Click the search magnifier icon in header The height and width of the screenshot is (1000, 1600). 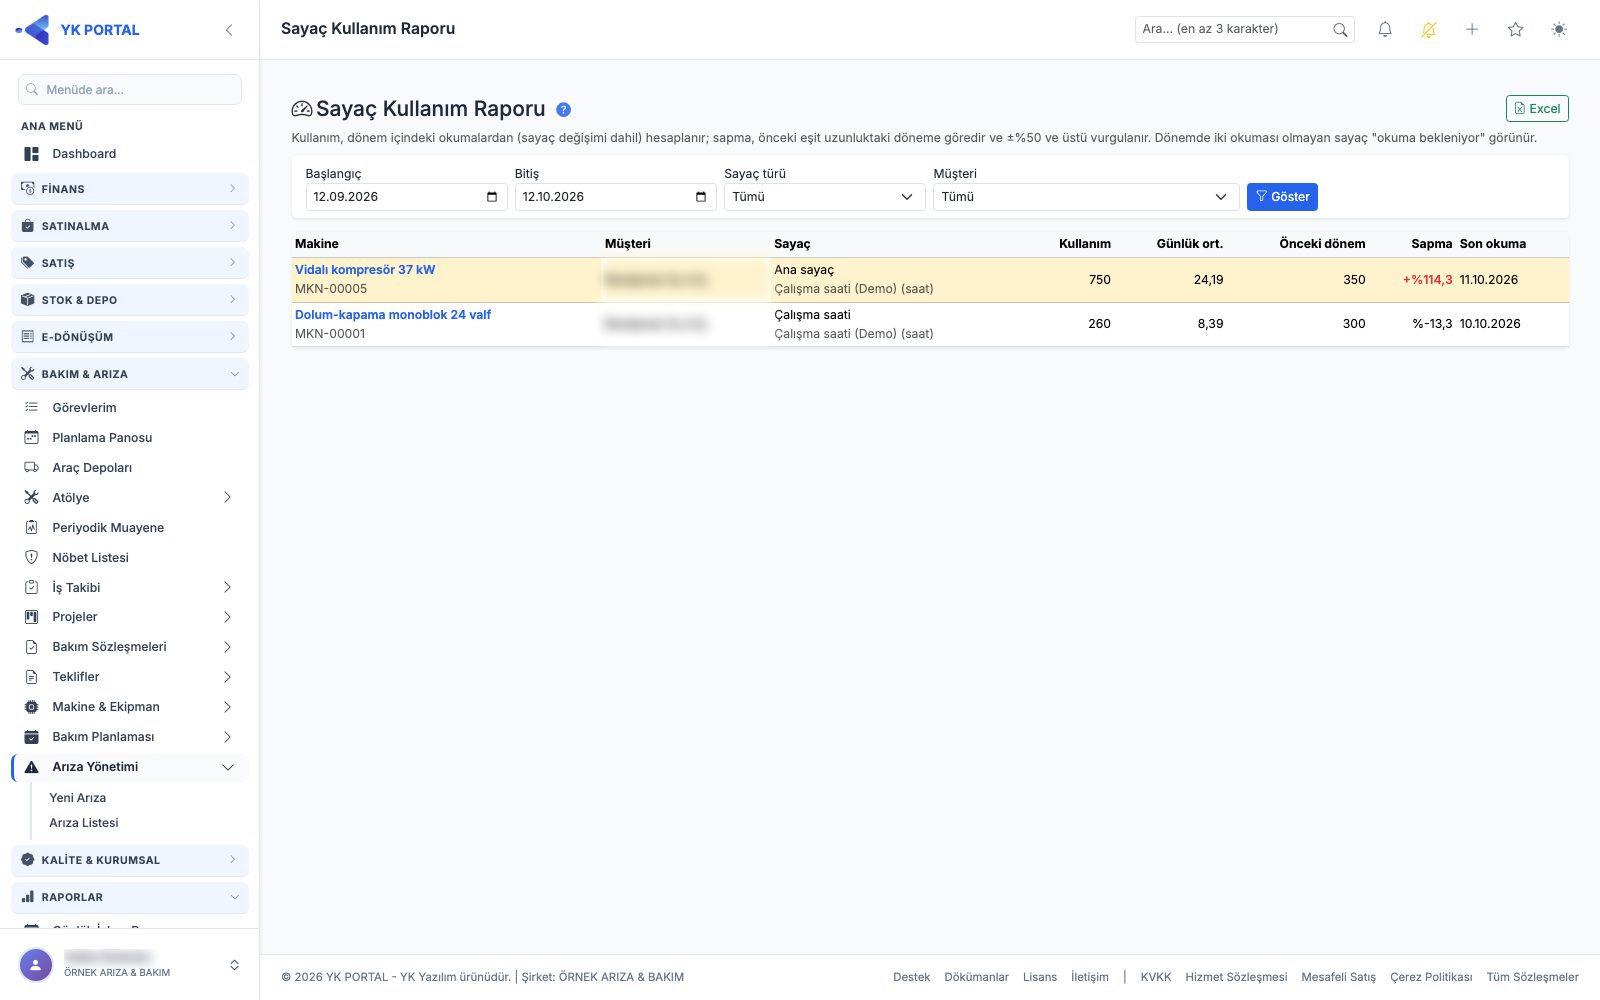click(1340, 30)
